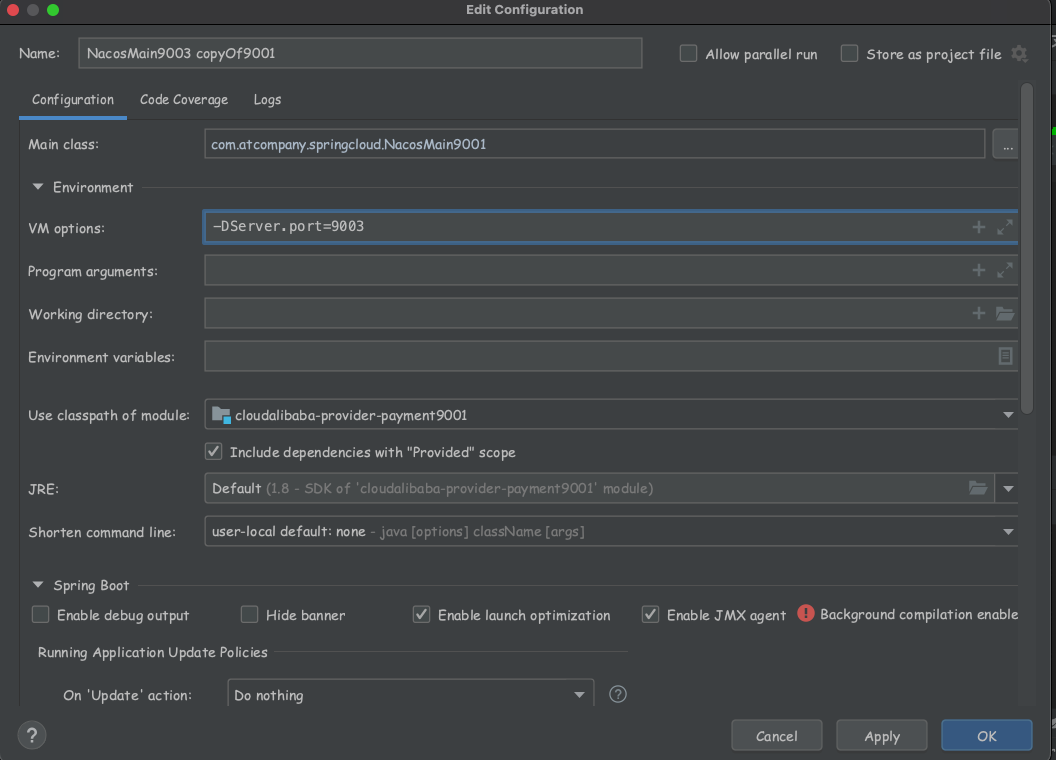Toggle Hide banner checkbox
The width and height of the screenshot is (1056, 760).
click(x=249, y=615)
